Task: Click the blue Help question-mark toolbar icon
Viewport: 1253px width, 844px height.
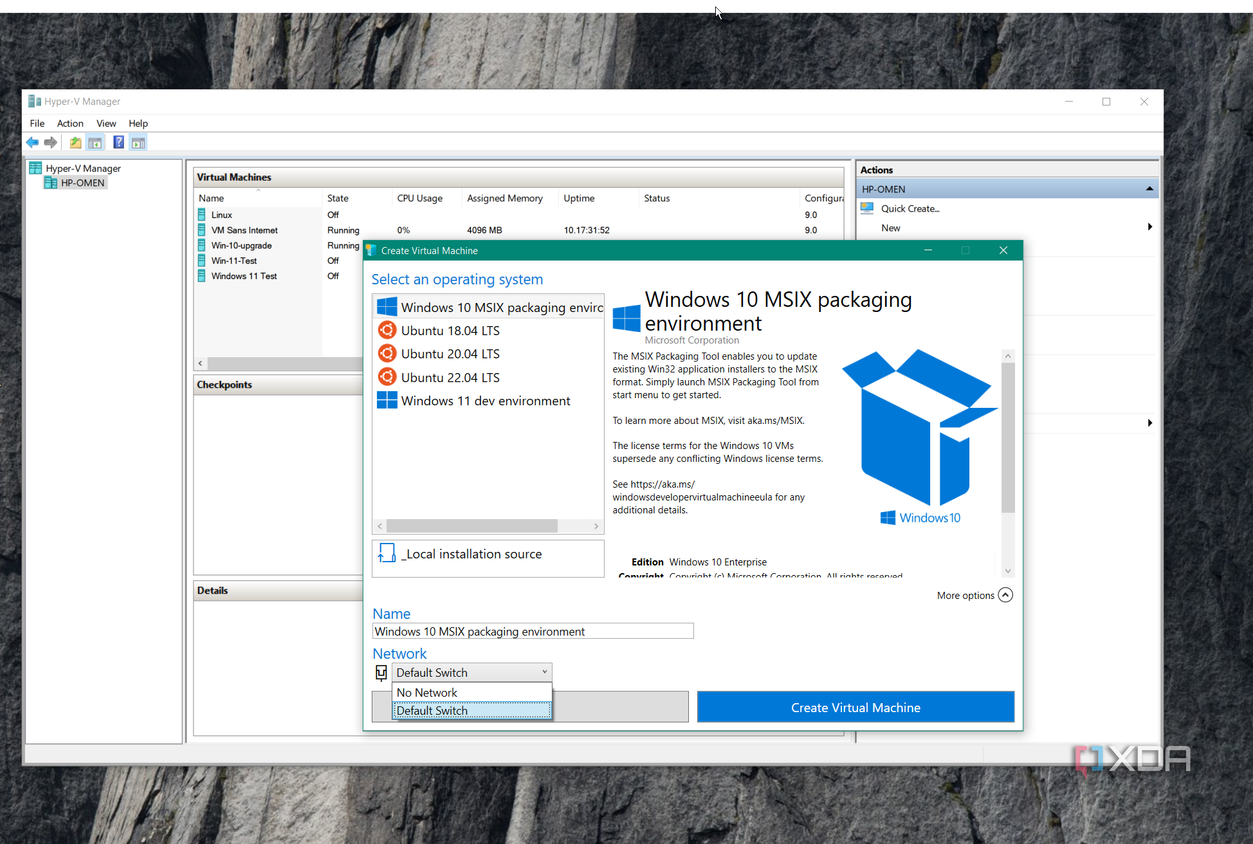Action: click(118, 143)
